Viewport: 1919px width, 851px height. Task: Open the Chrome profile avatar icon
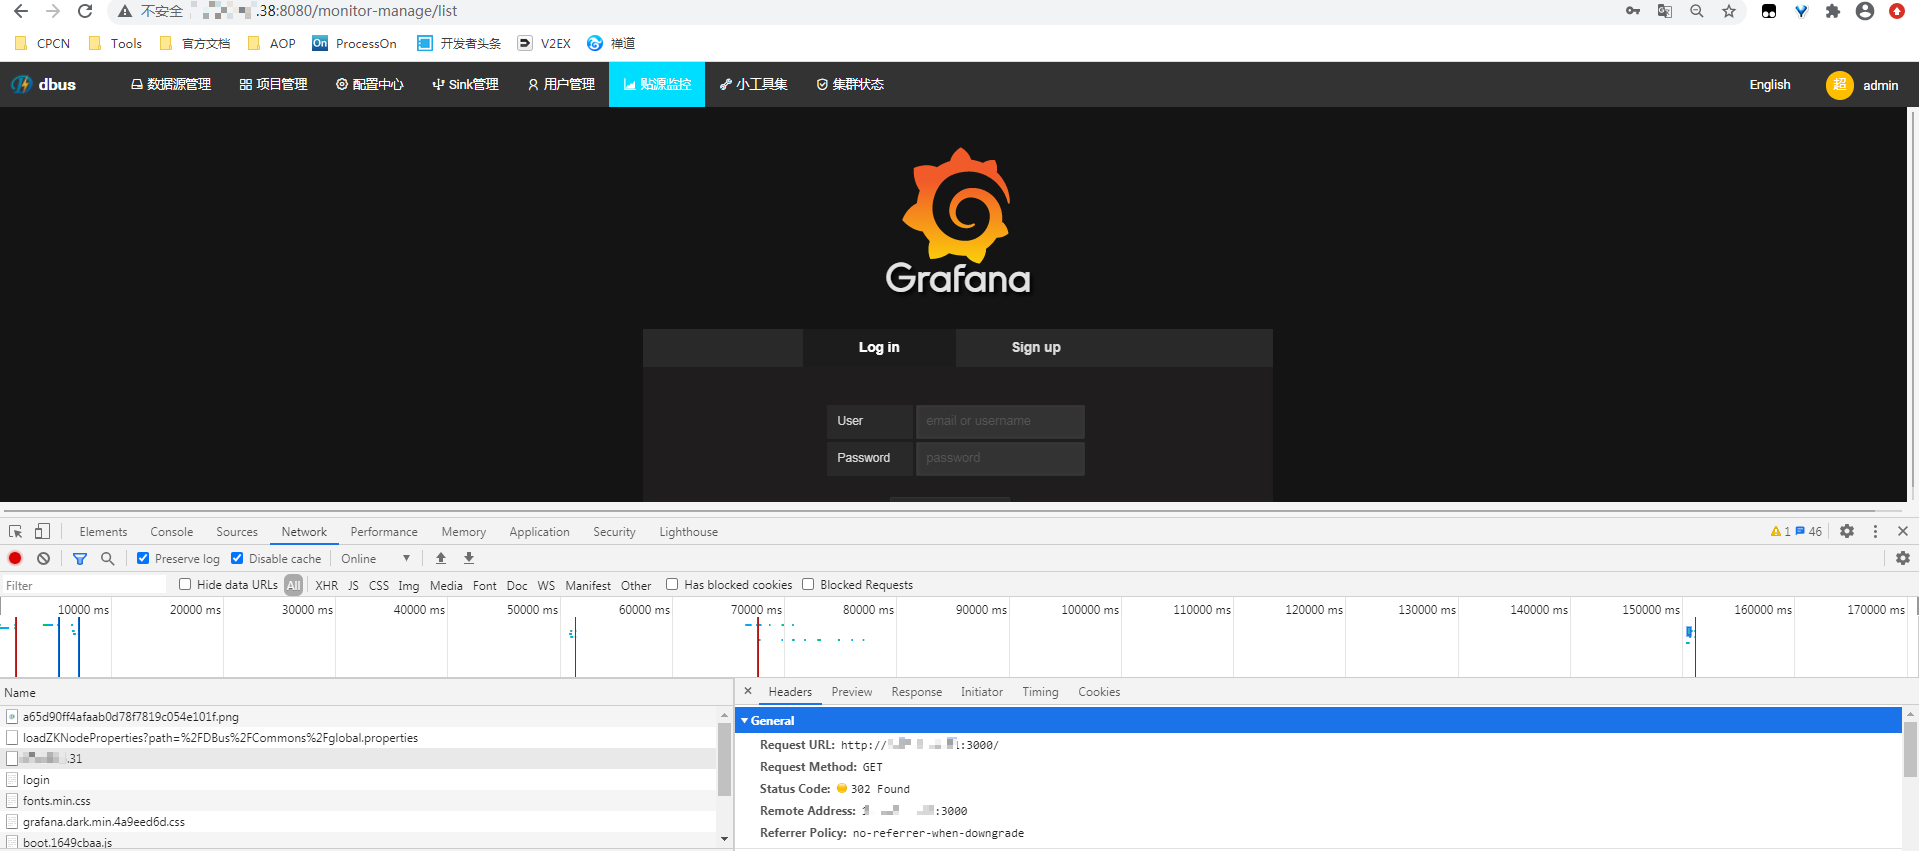(x=1865, y=11)
